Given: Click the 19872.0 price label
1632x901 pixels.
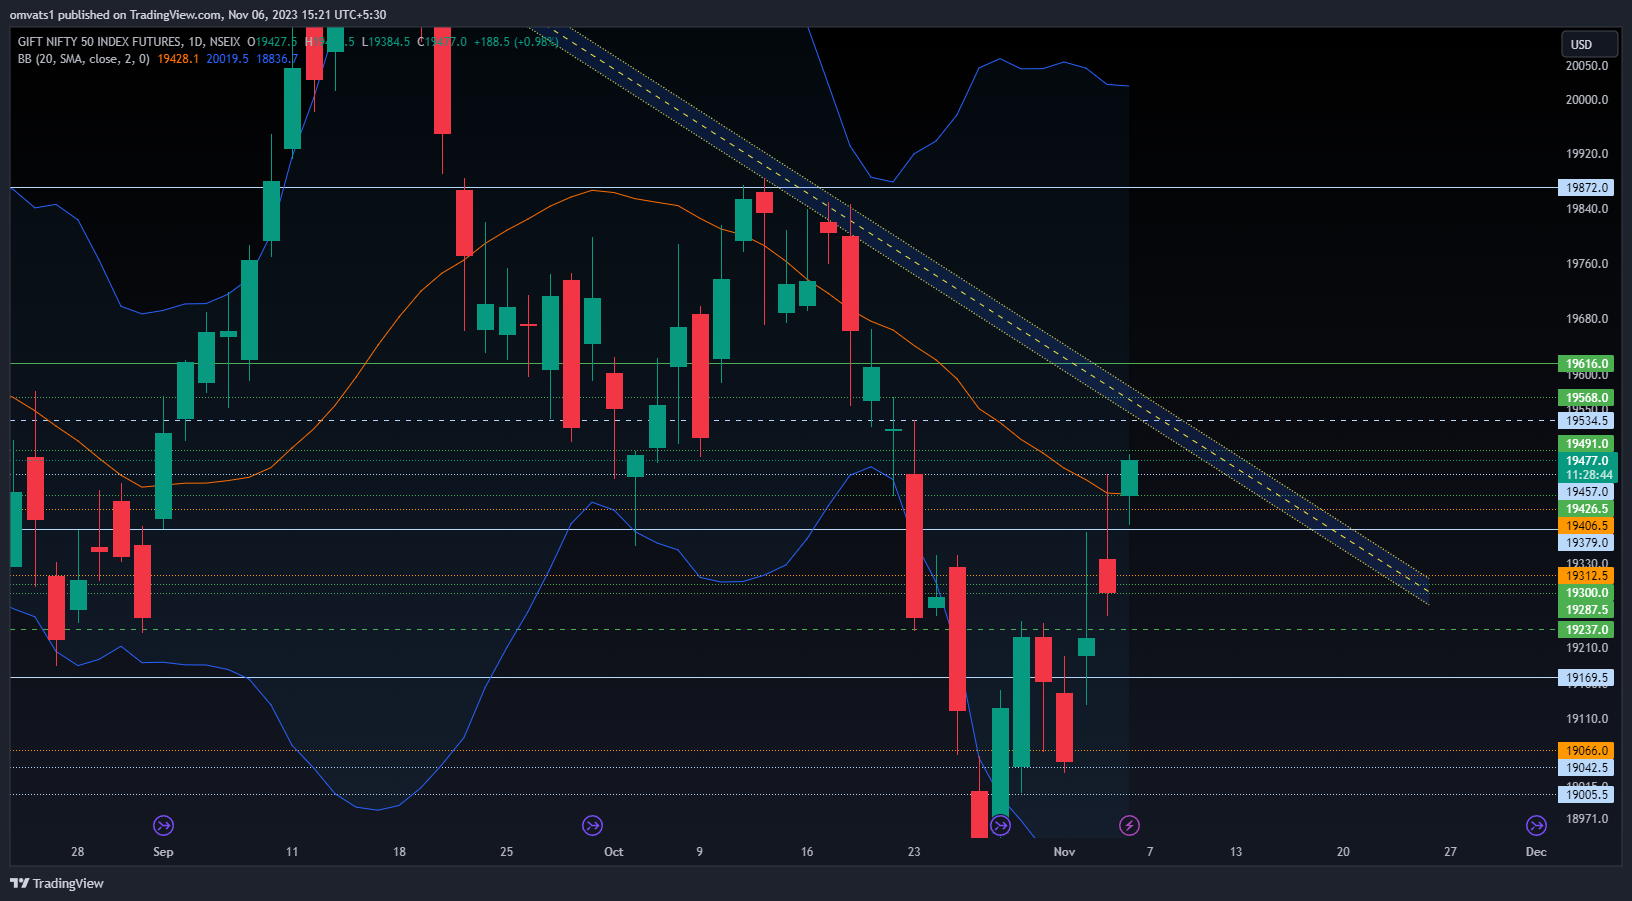Looking at the screenshot, I should pyautogui.click(x=1587, y=188).
